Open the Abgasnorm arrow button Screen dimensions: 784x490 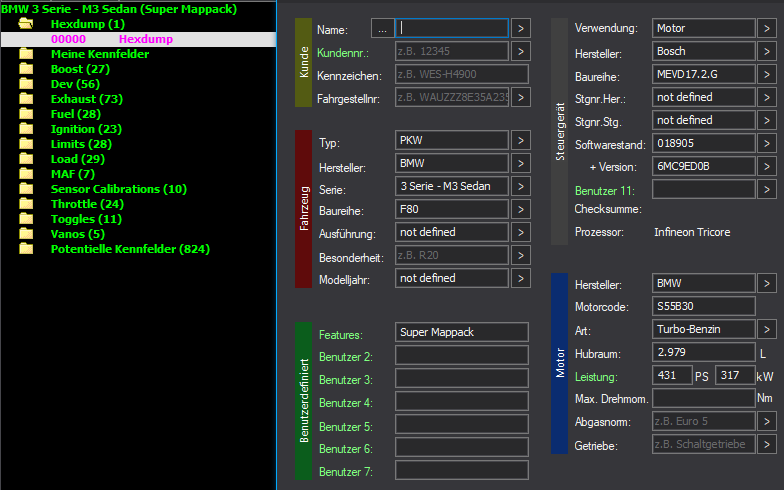click(766, 422)
